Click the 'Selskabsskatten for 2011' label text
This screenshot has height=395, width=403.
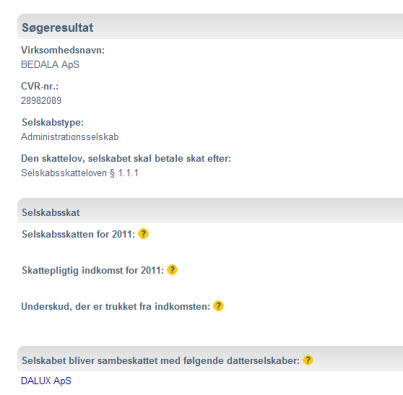click(78, 234)
